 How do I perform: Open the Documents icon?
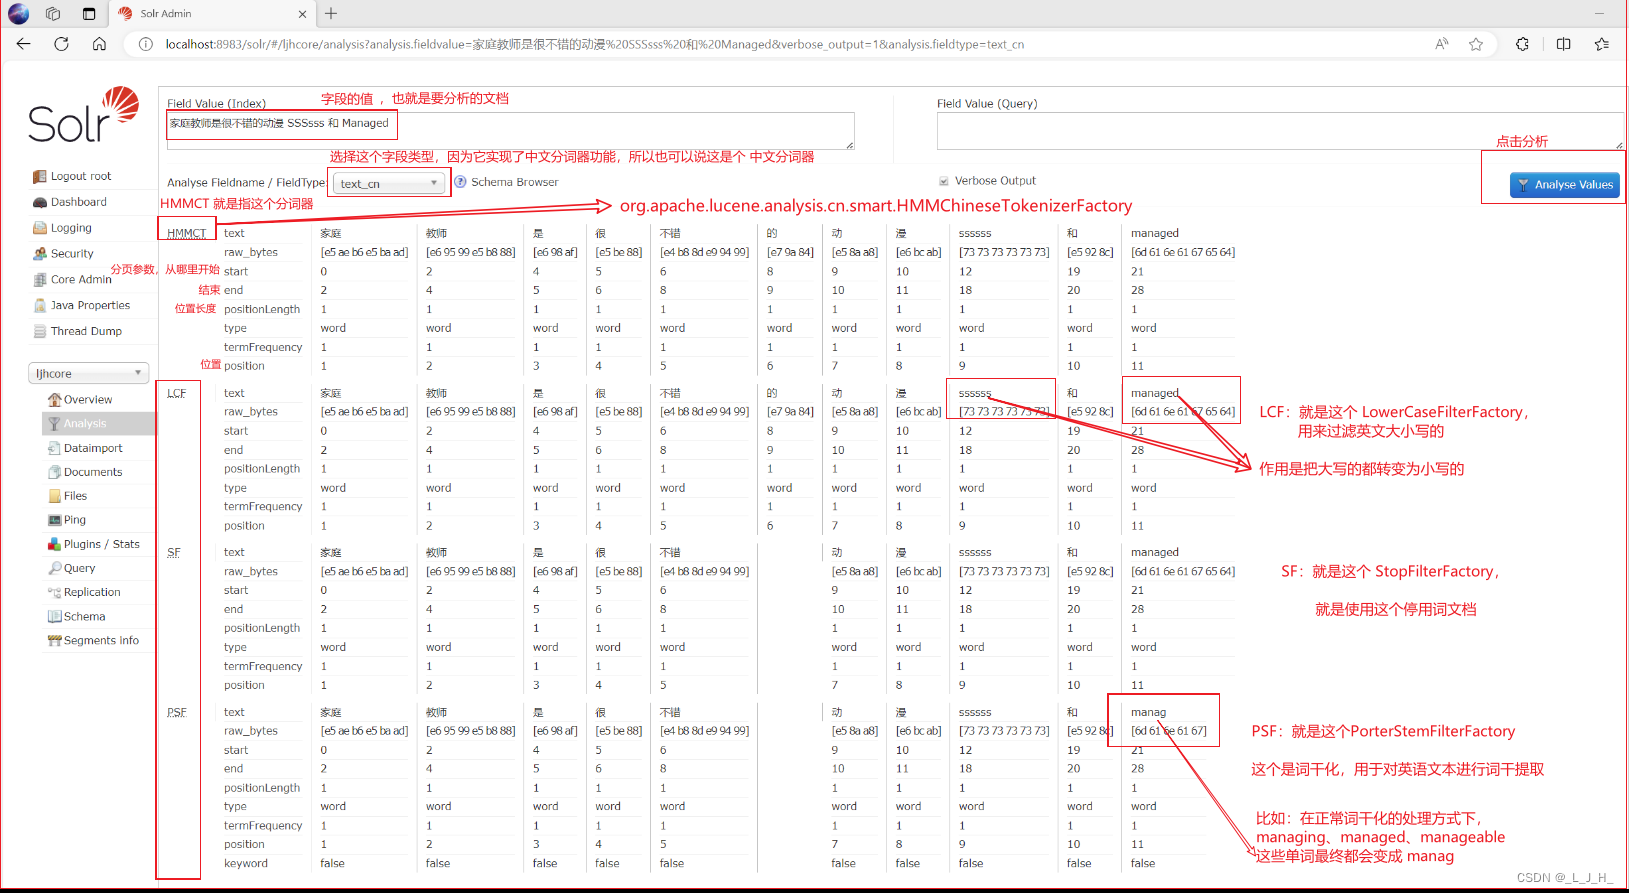tap(55, 472)
